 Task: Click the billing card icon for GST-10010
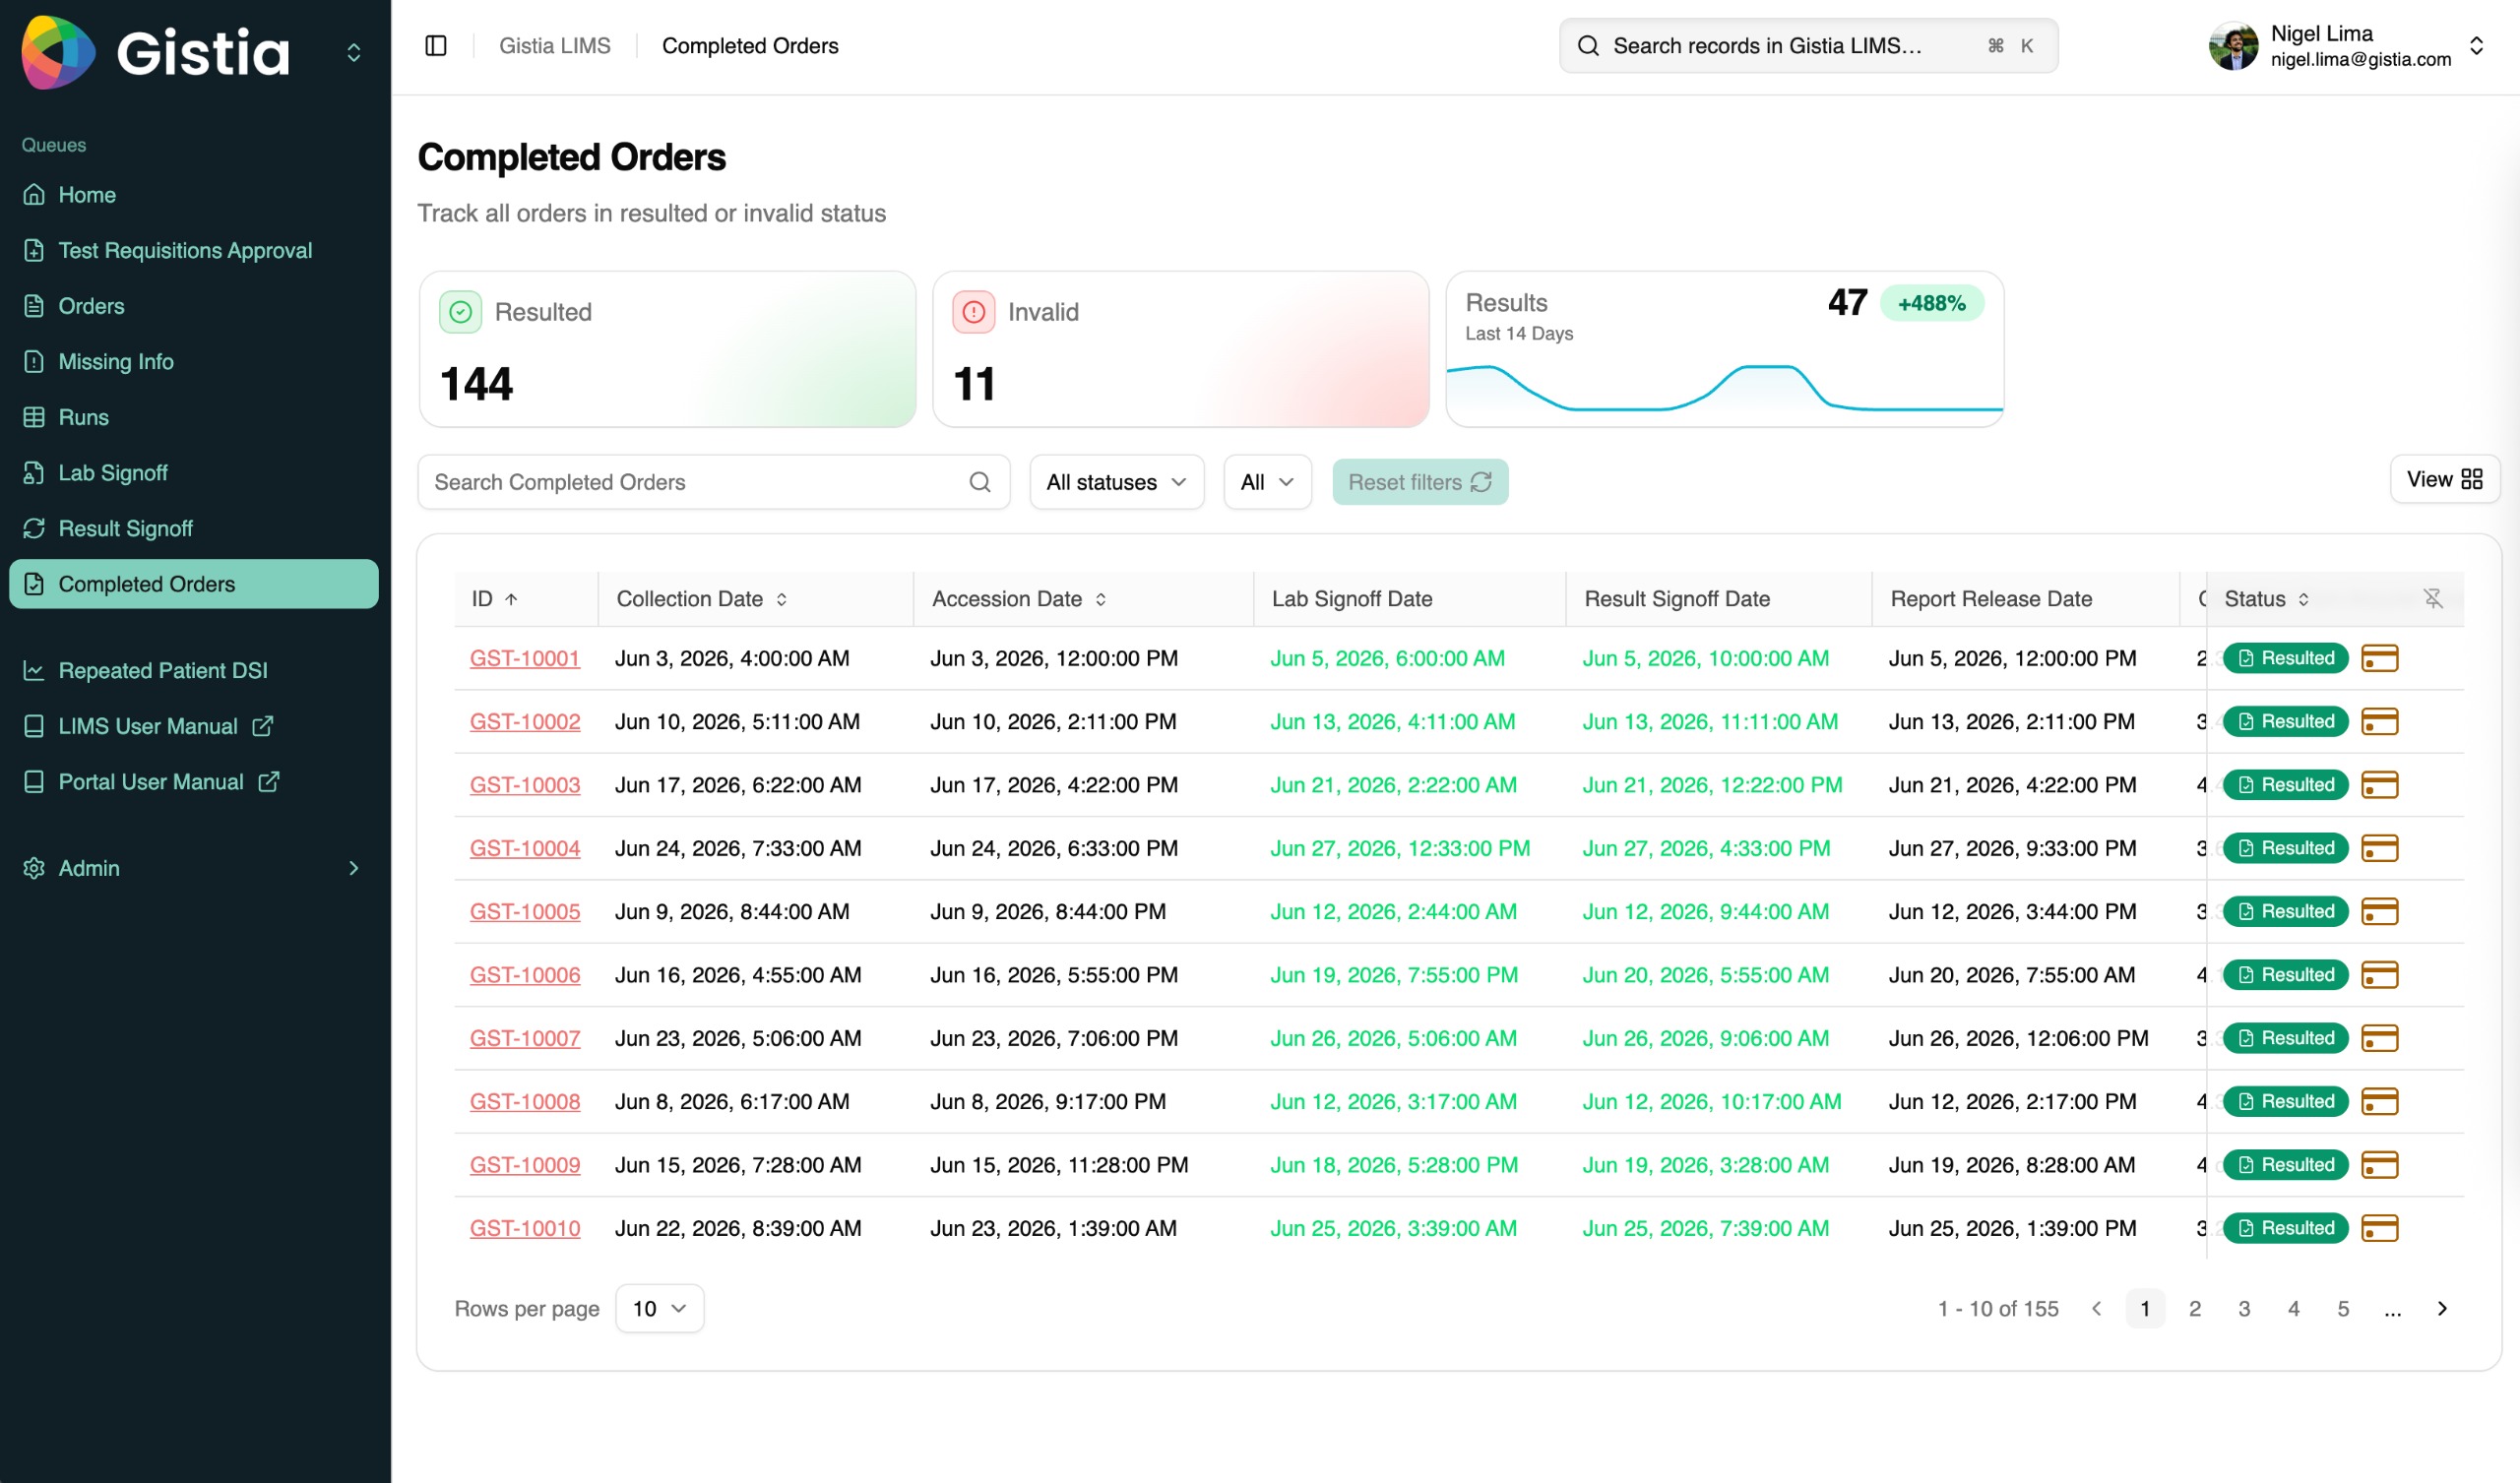[2379, 1228]
